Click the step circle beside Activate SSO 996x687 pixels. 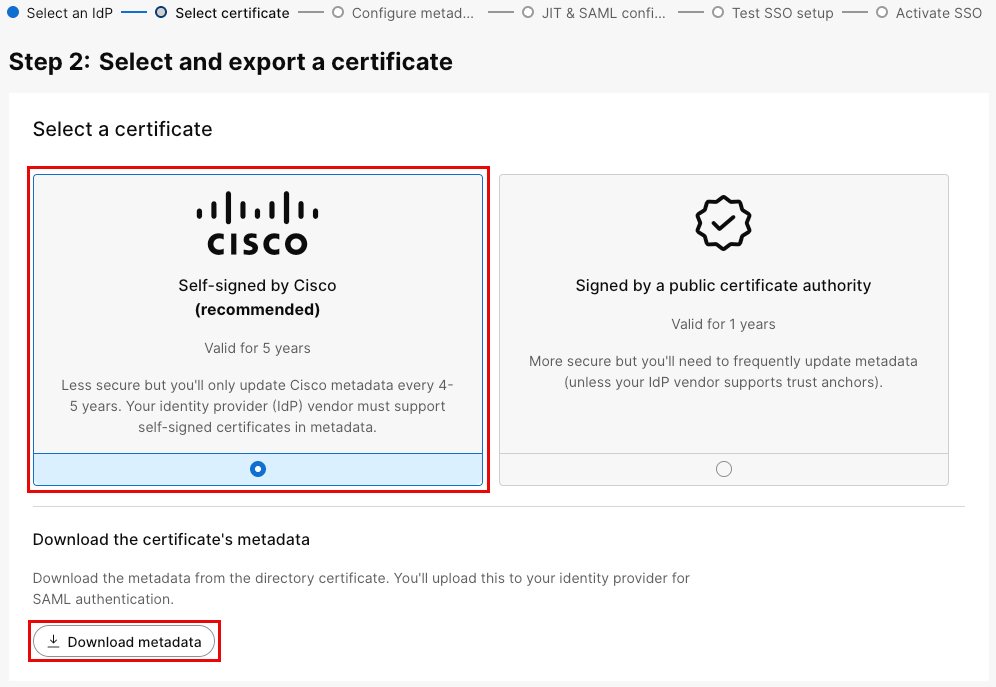click(x=882, y=13)
